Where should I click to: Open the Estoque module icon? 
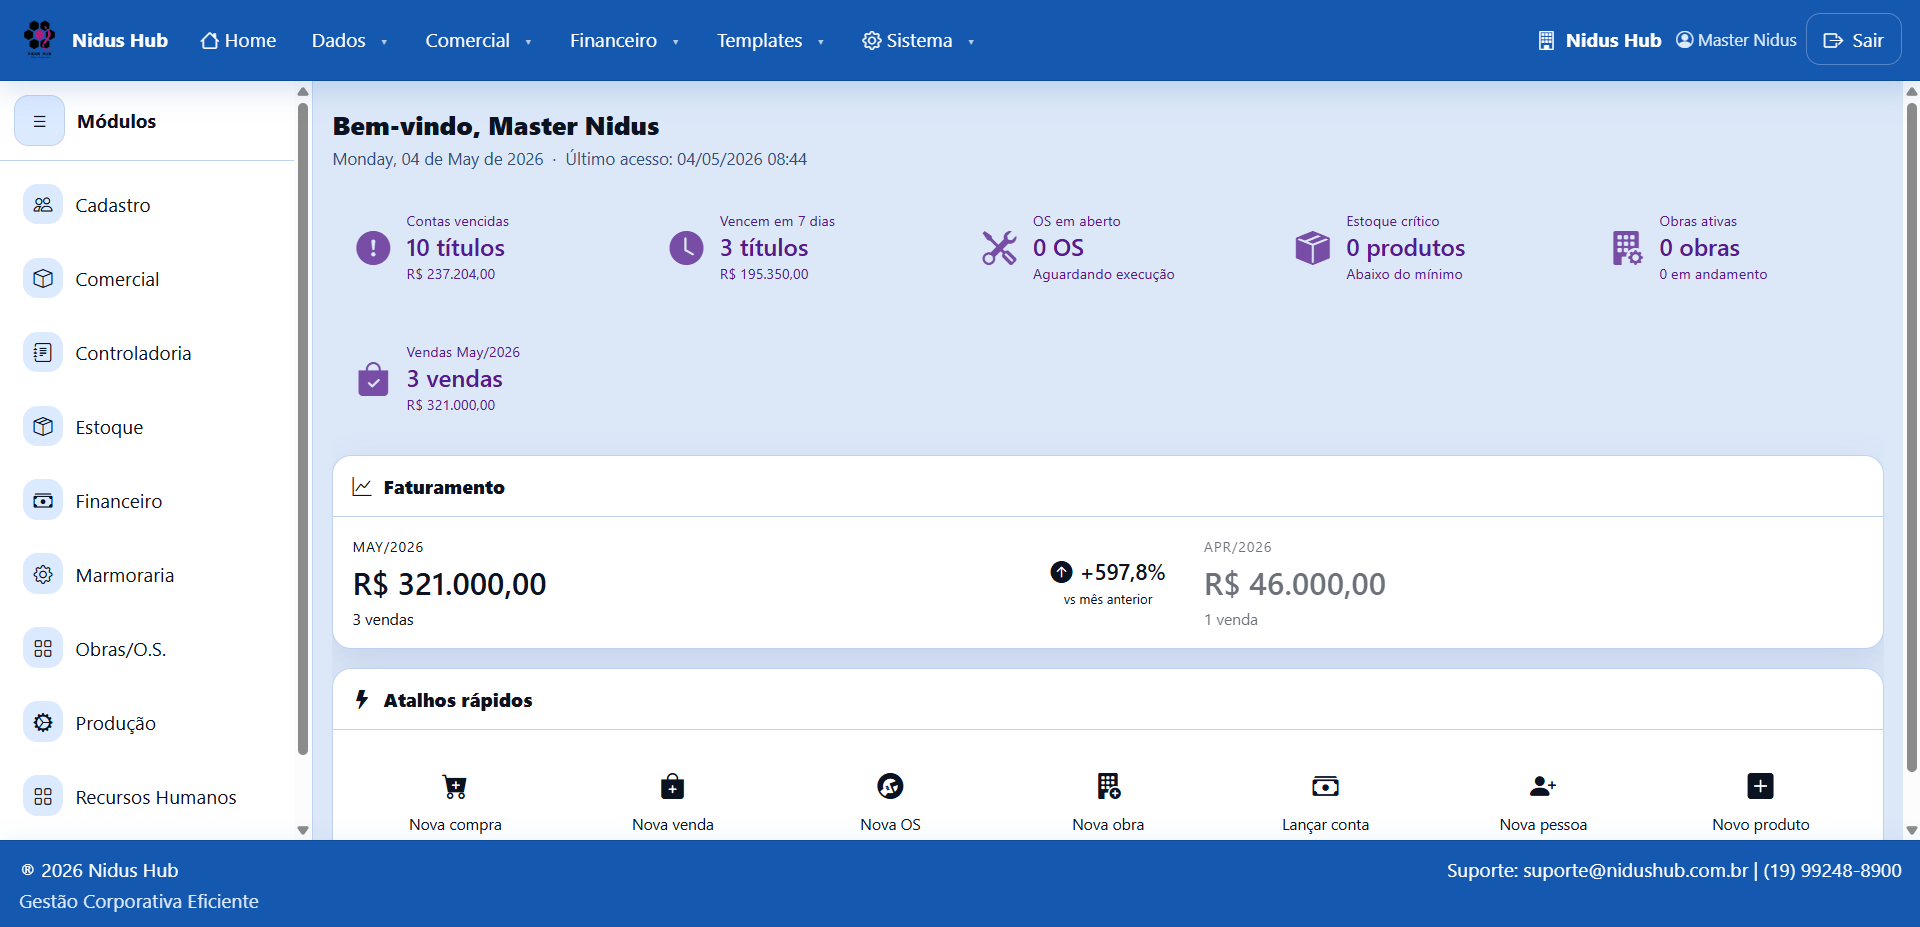[x=43, y=427]
